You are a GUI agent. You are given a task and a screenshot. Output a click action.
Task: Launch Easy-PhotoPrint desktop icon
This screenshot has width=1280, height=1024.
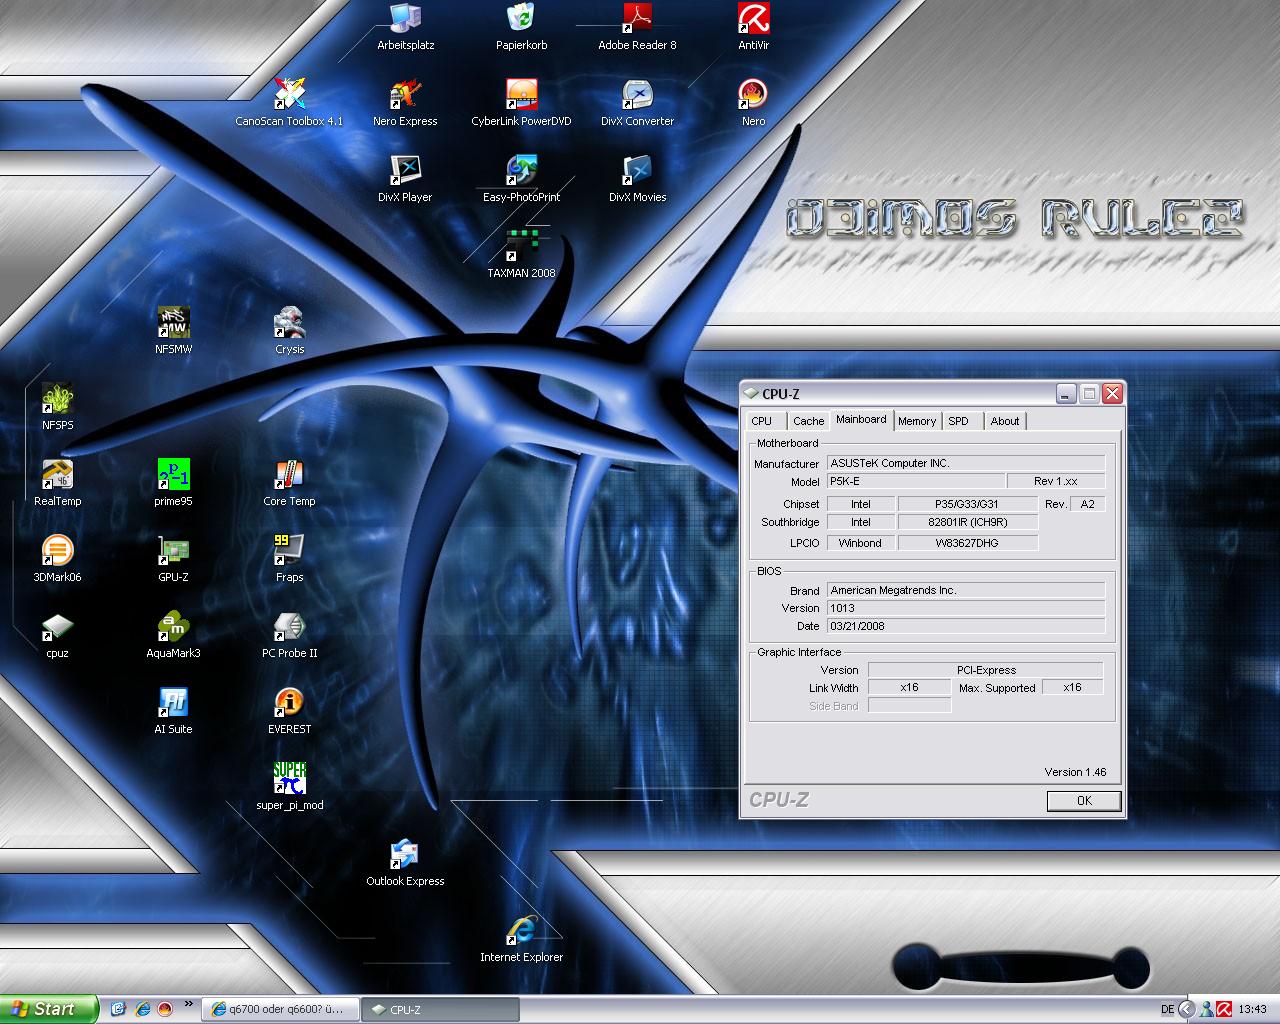(521, 179)
